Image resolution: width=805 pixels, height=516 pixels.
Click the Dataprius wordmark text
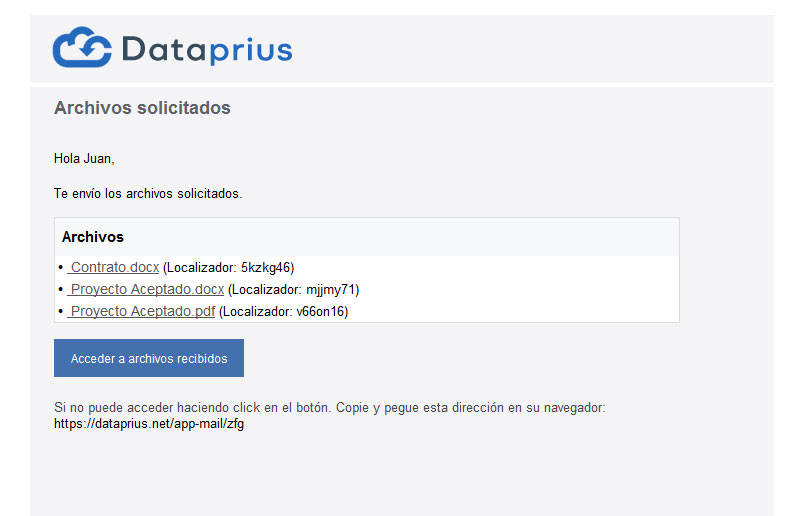[207, 50]
